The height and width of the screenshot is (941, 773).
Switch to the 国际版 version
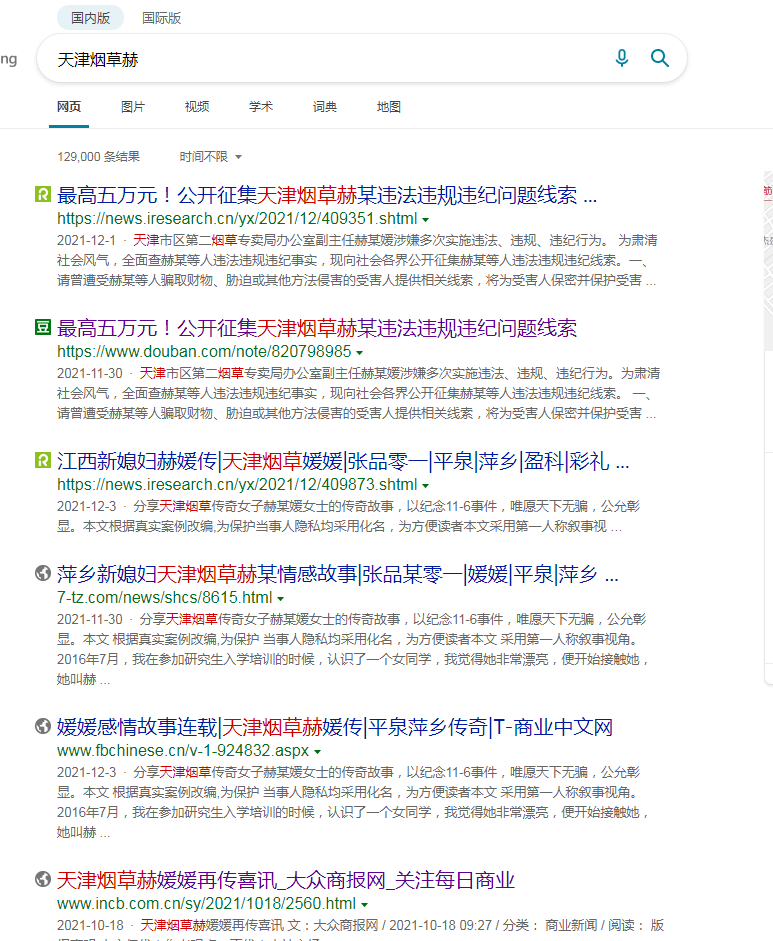(161, 18)
